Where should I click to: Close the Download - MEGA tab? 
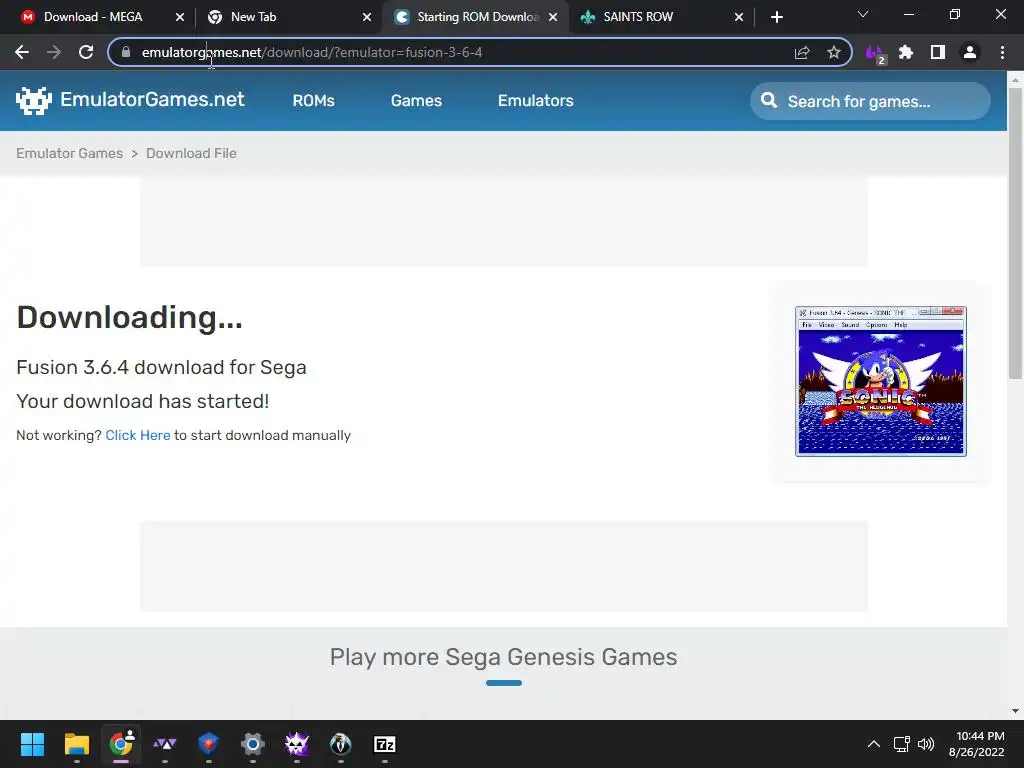pyautogui.click(x=180, y=17)
